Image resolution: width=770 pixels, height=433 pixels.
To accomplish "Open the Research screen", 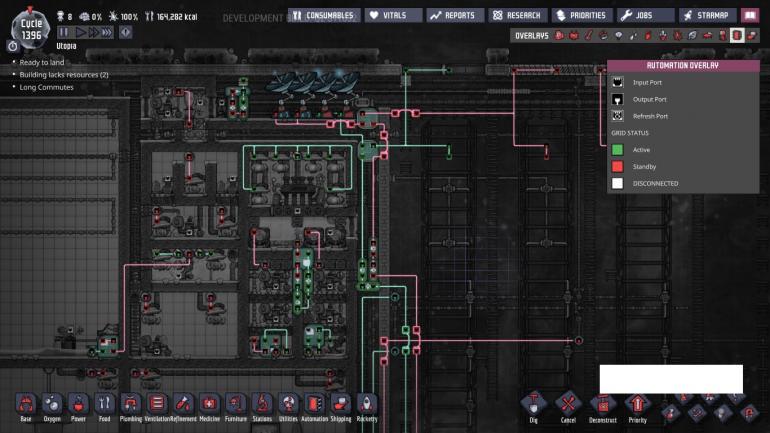I will (x=516, y=16).
